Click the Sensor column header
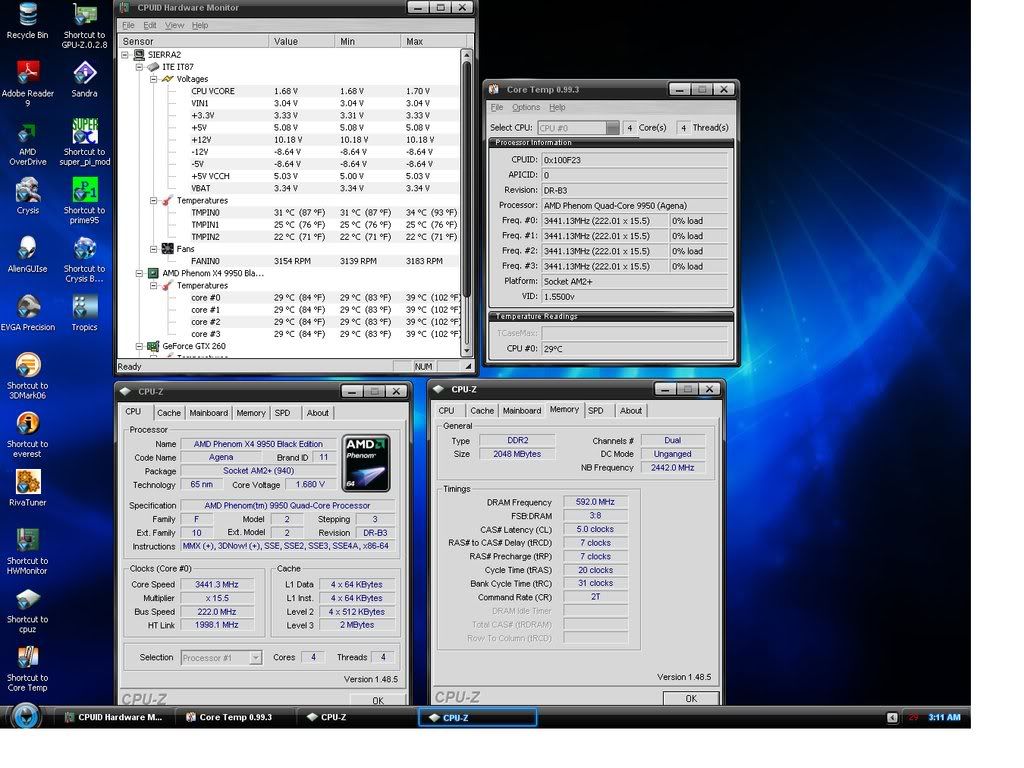This screenshot has height=768, width=1024. (x=194, y=41)
